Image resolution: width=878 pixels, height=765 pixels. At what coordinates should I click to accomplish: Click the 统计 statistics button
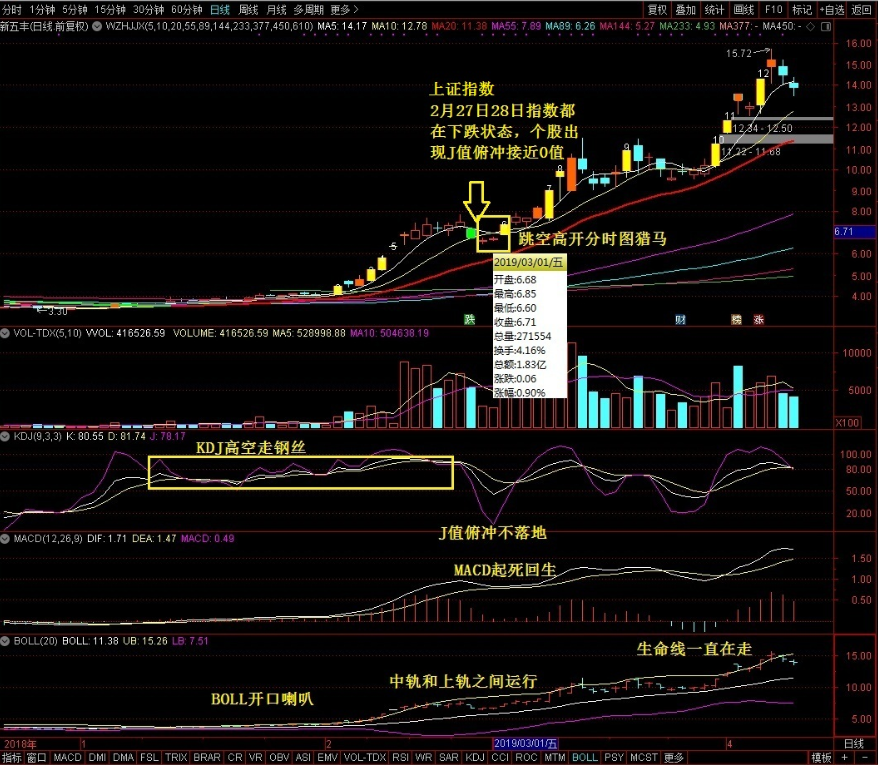[x=714, y=10]
